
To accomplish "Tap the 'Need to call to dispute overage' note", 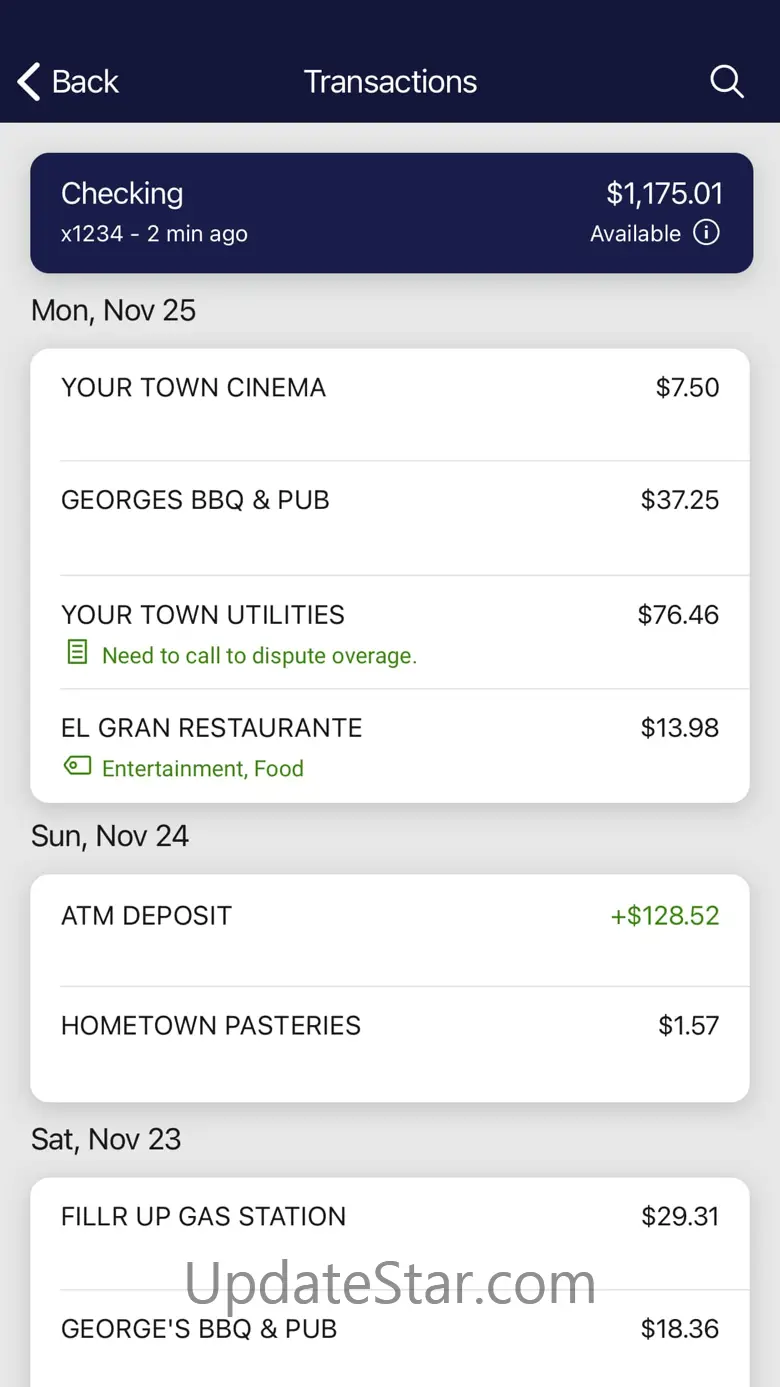I will point(259,656).
